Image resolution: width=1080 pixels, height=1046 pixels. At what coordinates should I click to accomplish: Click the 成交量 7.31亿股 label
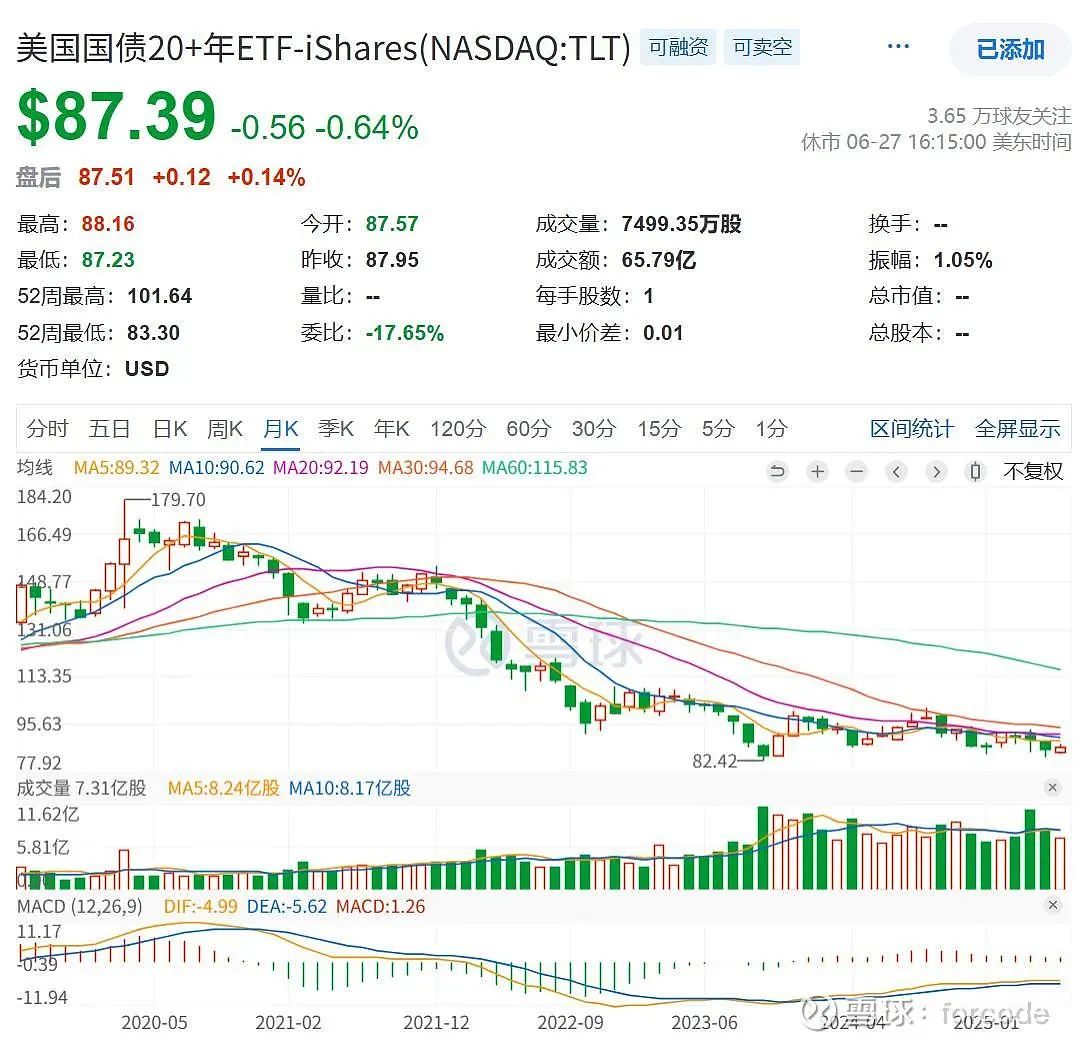coord(81,788)
